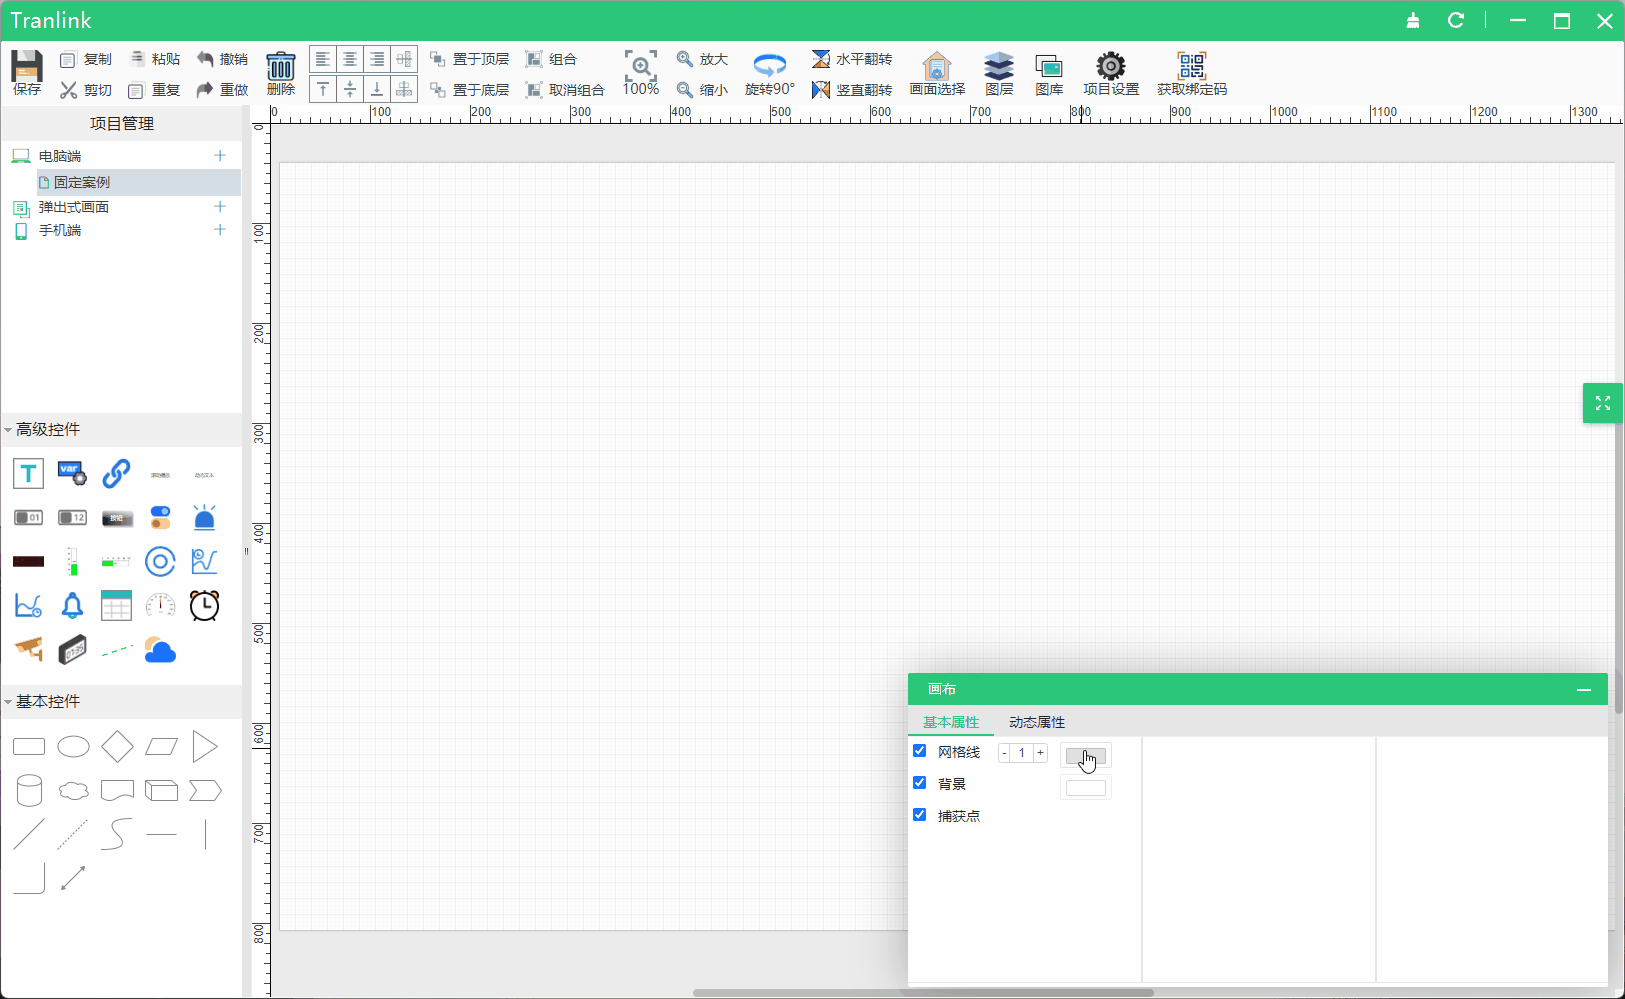Select the data table widget
This screenshot has width=1625, height=999.
[116, 605]
